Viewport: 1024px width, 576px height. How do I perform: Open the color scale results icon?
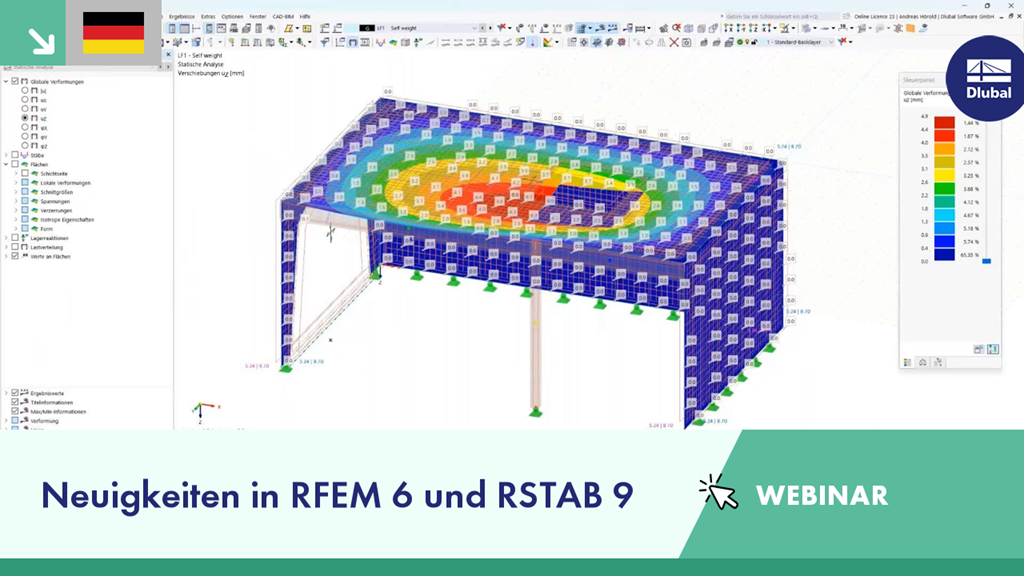click(547, 42)
